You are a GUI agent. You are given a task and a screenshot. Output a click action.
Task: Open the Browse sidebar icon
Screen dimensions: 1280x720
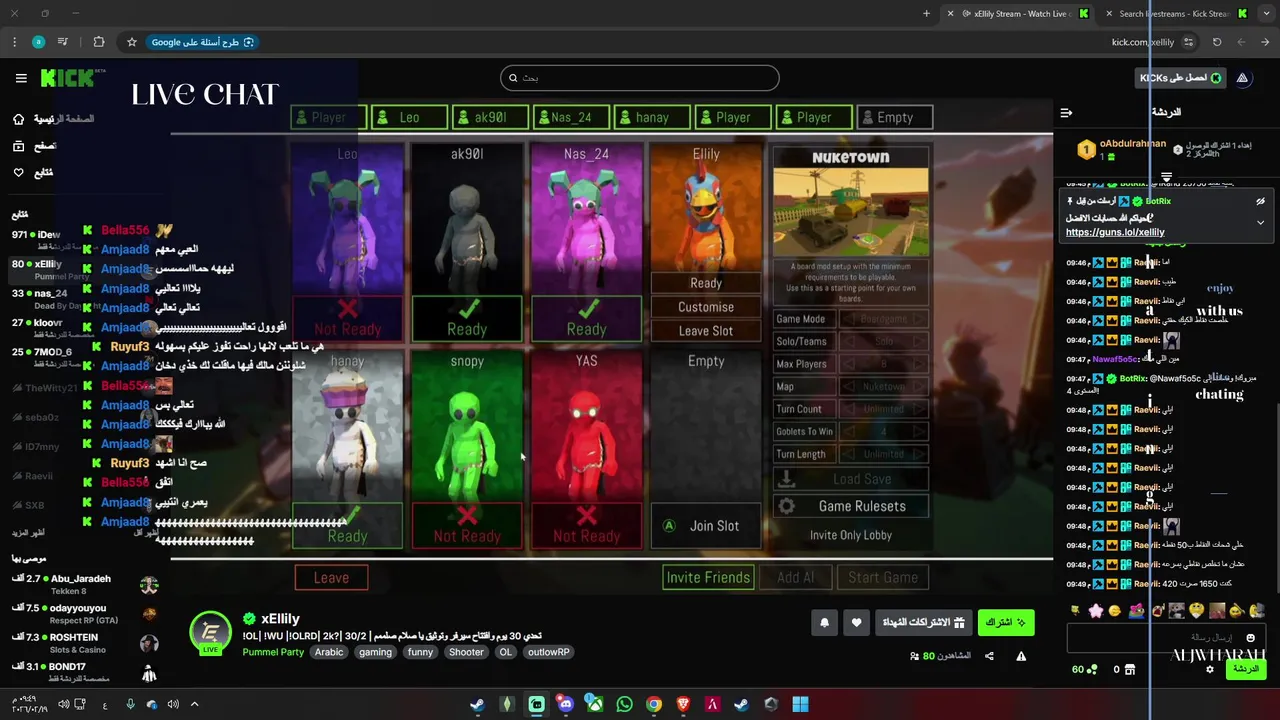coord(18,146)
